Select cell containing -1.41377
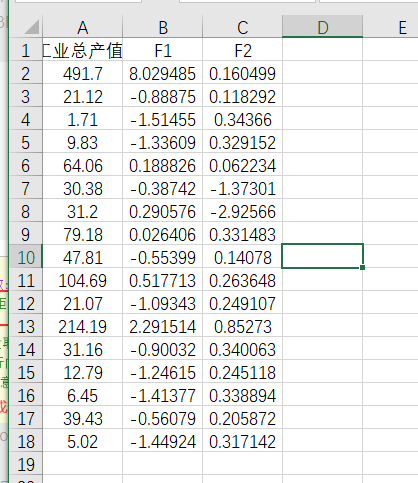 pyautogui.click(x=163, y=395)
